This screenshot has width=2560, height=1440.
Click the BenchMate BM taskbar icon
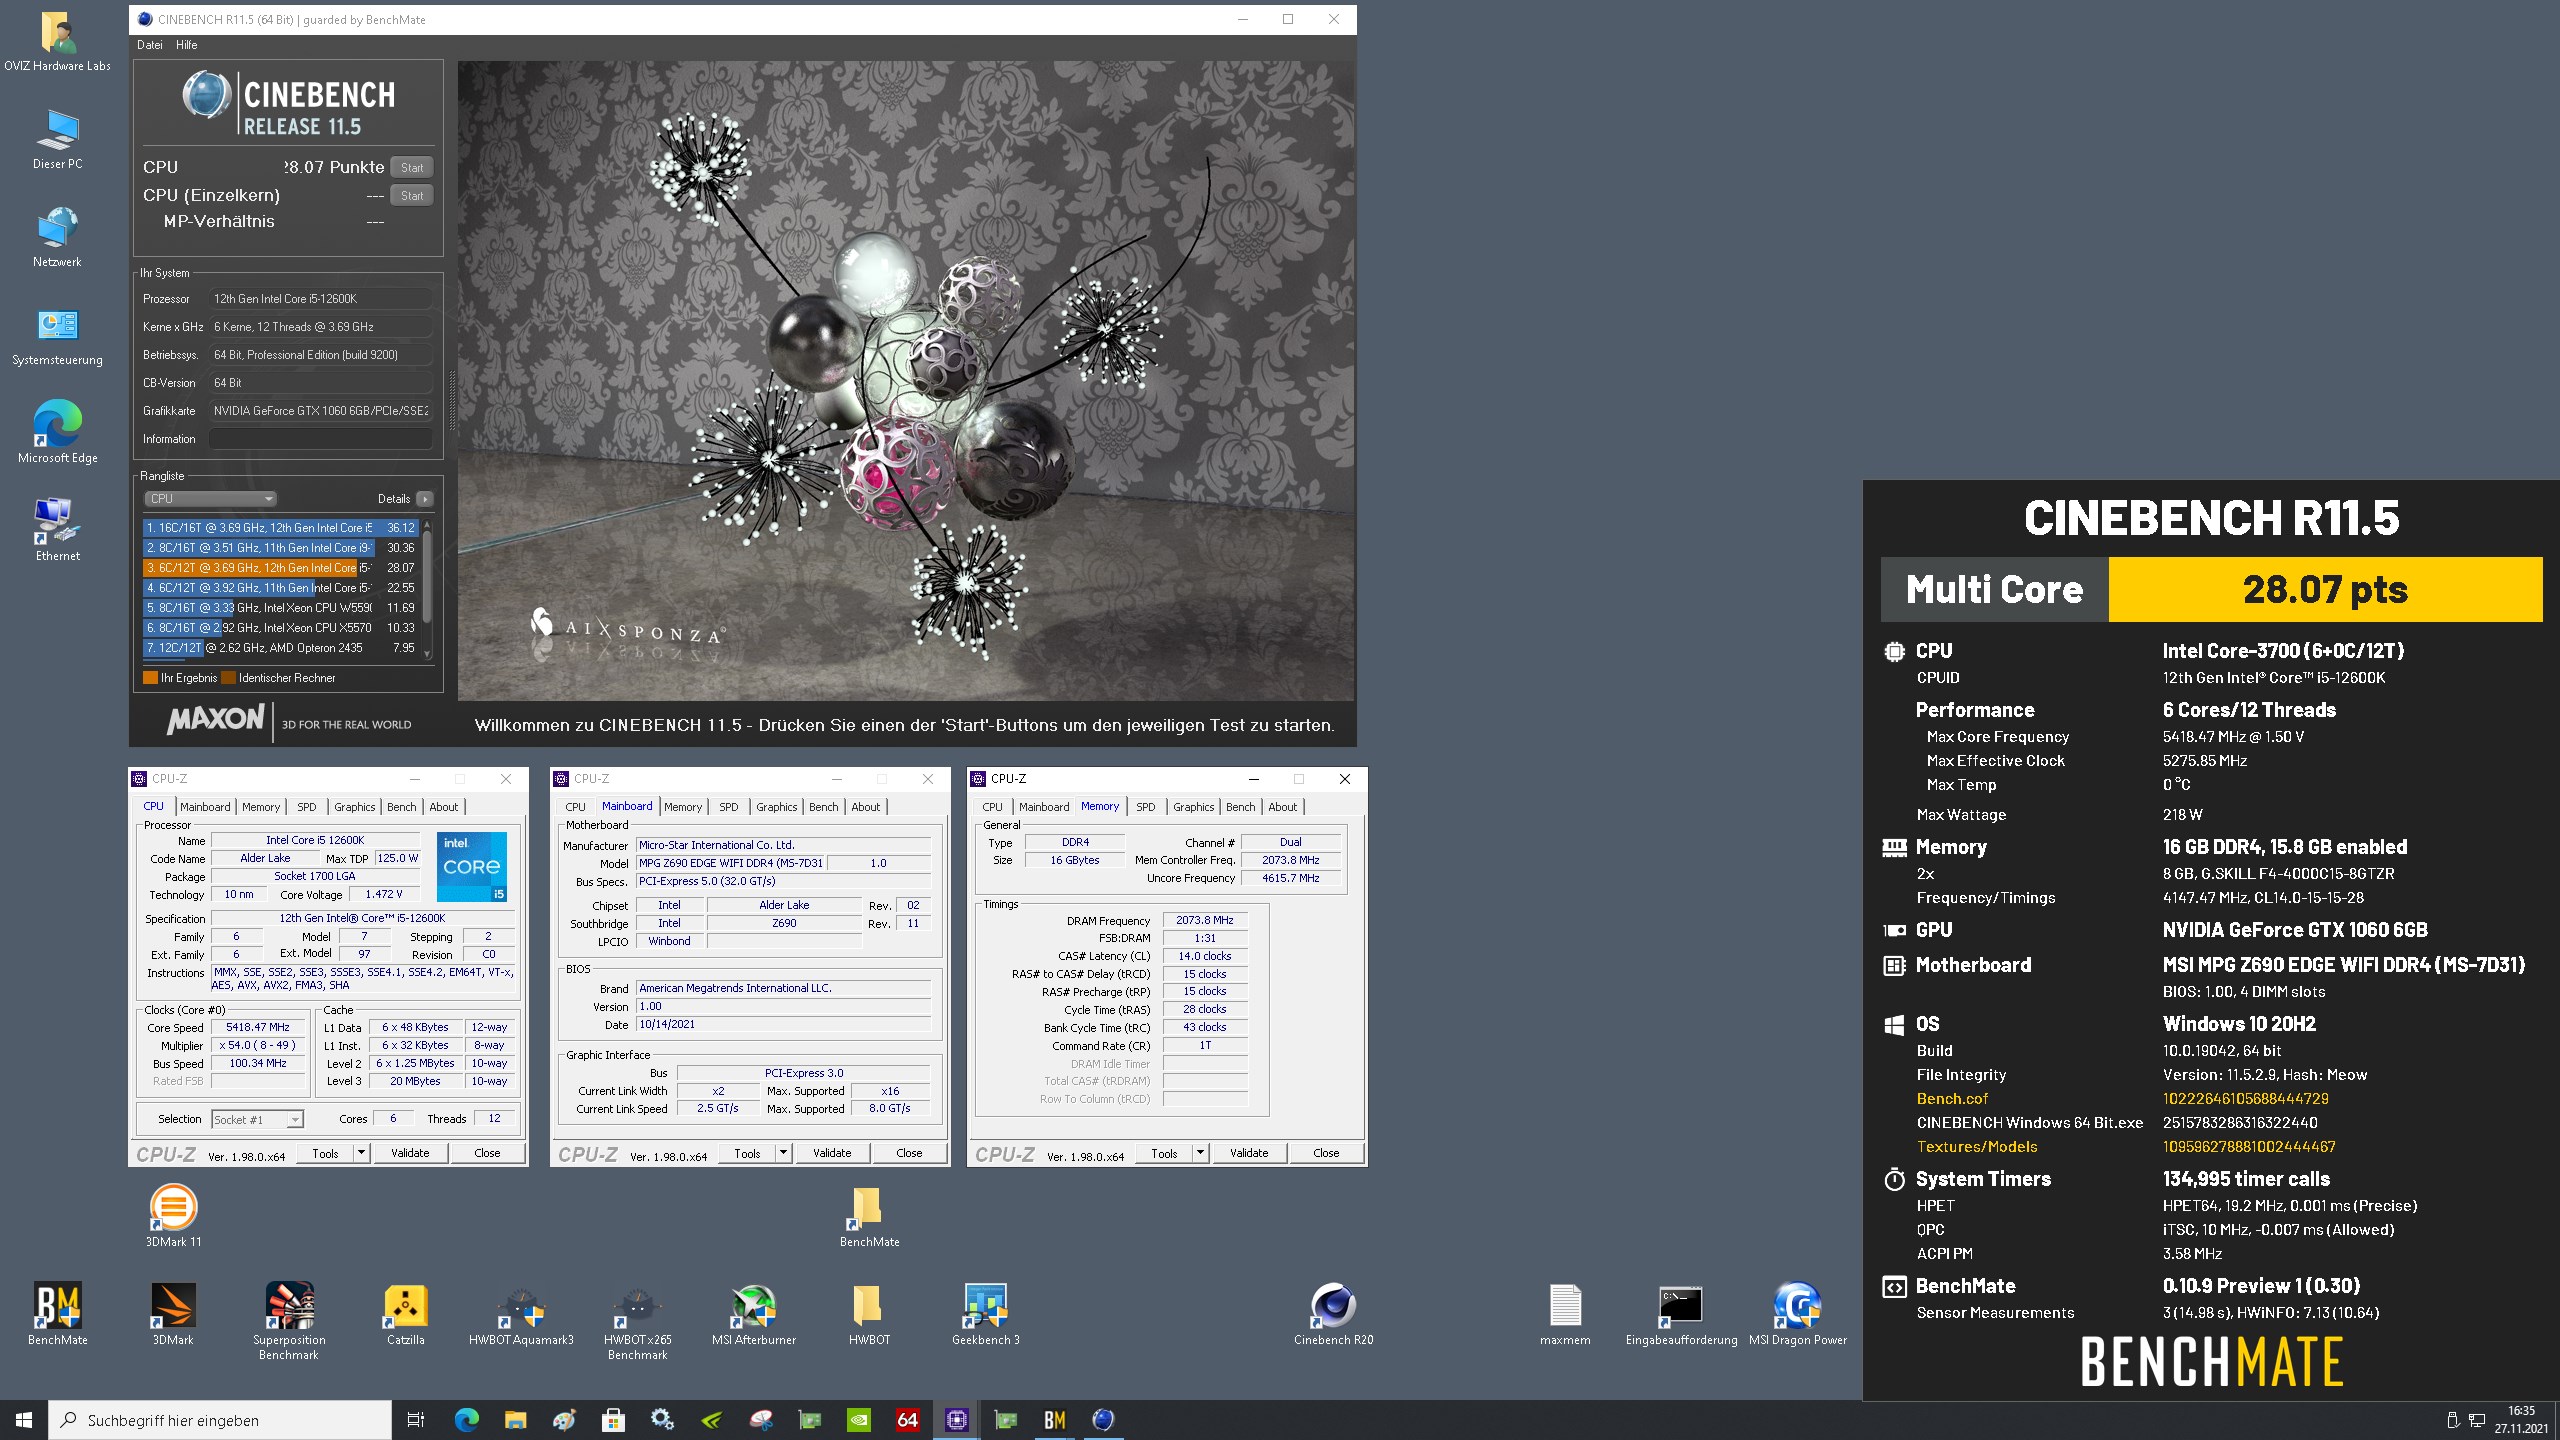pyautogui.click(x=1054, y=1419)
